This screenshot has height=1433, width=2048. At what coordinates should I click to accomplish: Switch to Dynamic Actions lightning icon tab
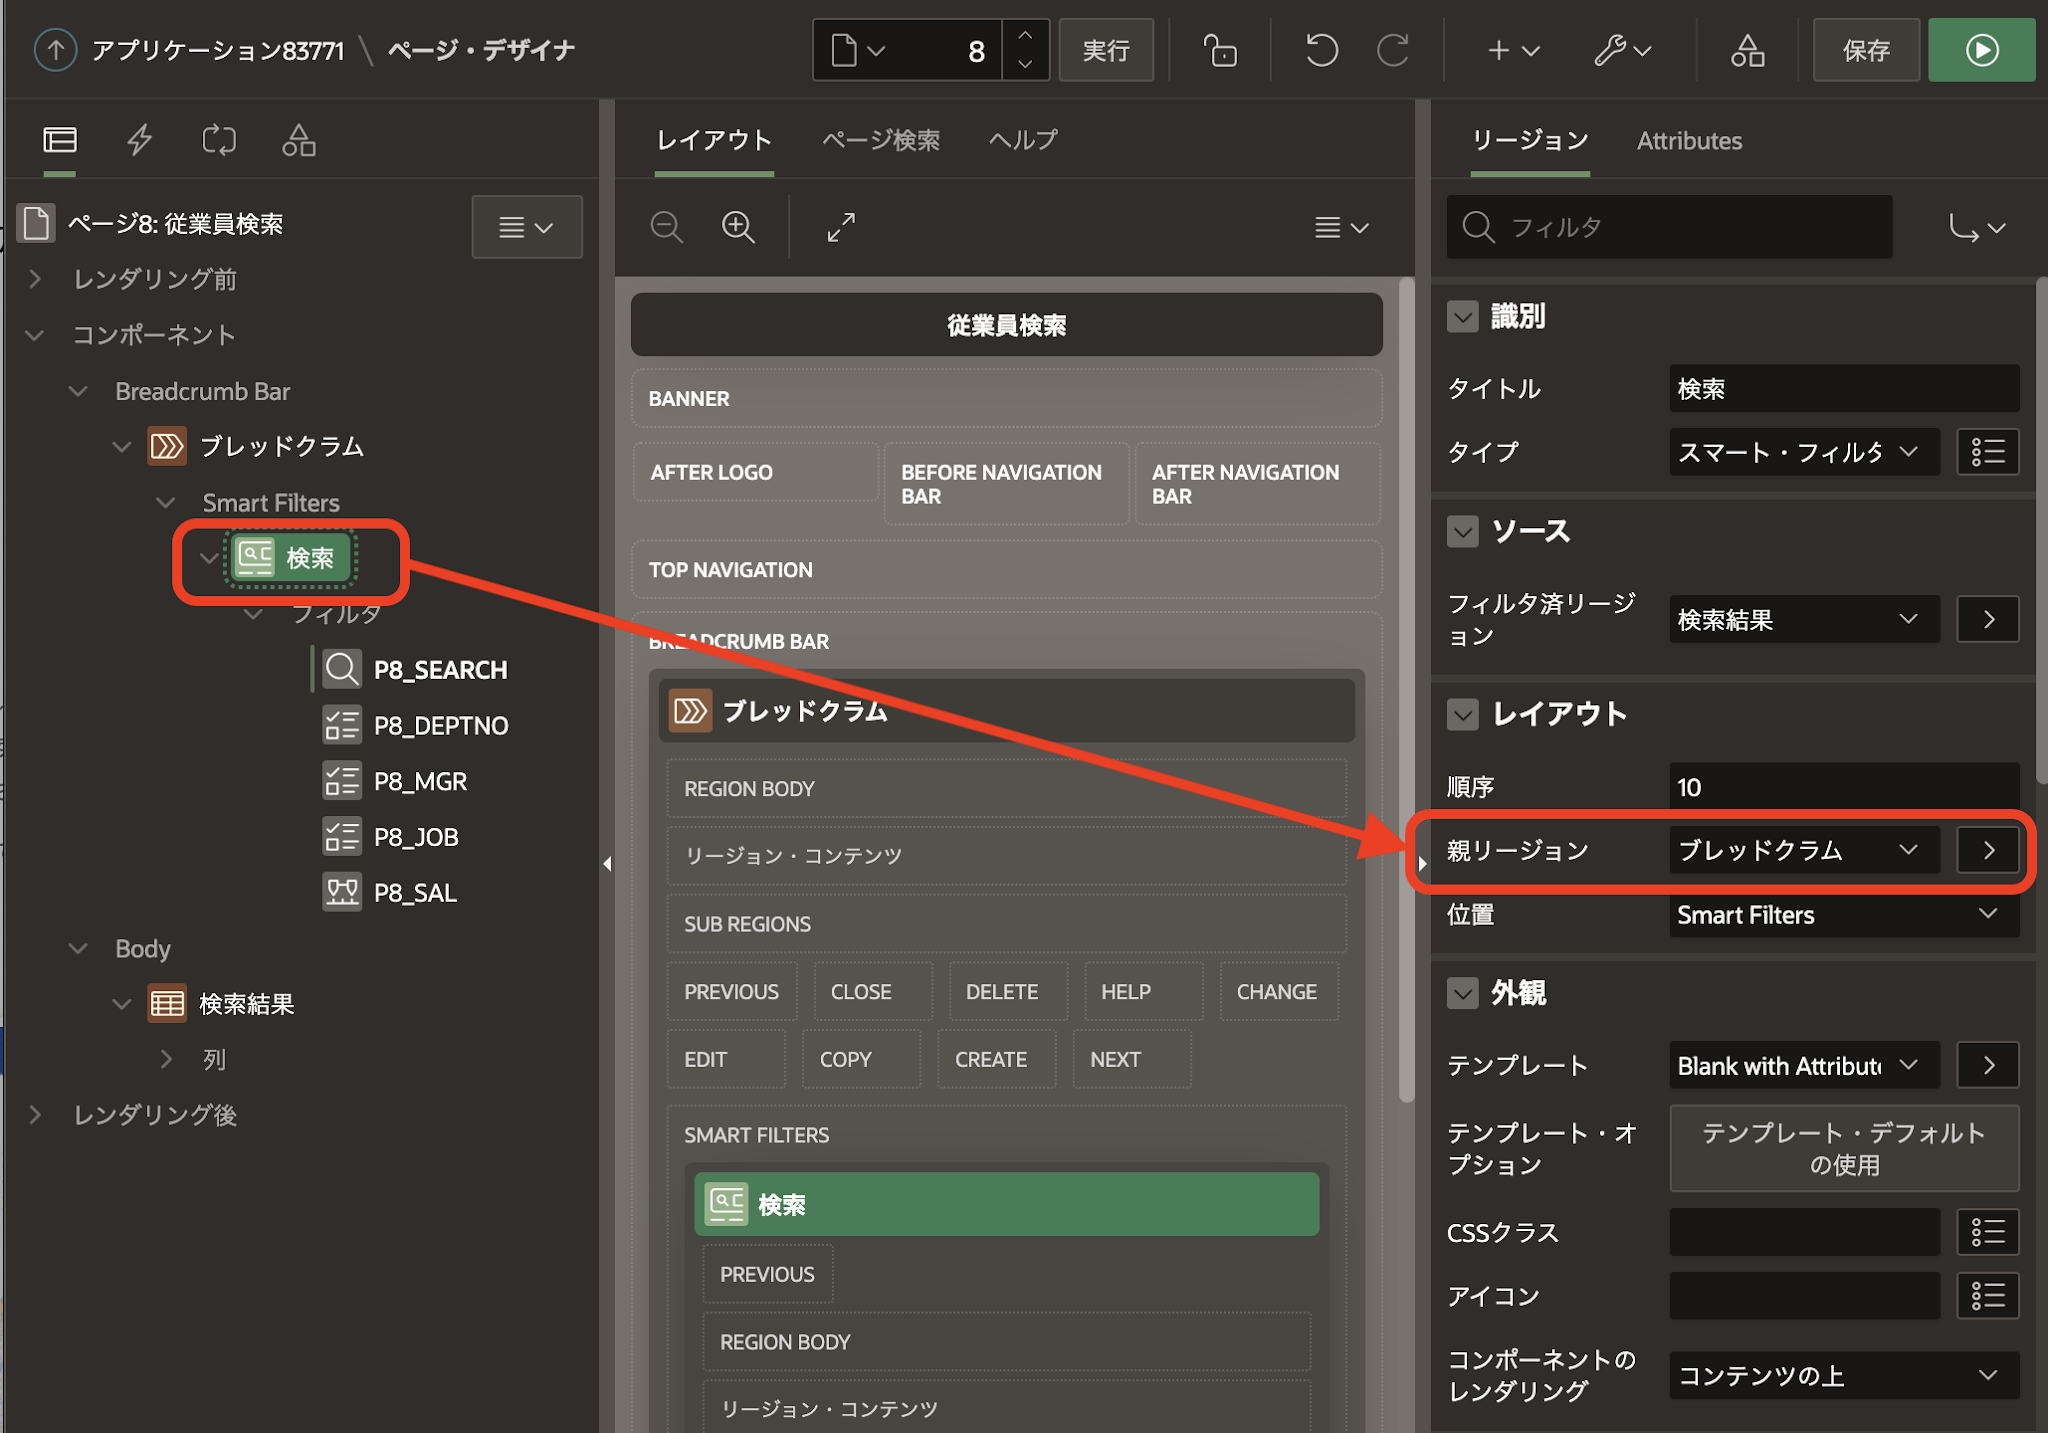(139, 140)
